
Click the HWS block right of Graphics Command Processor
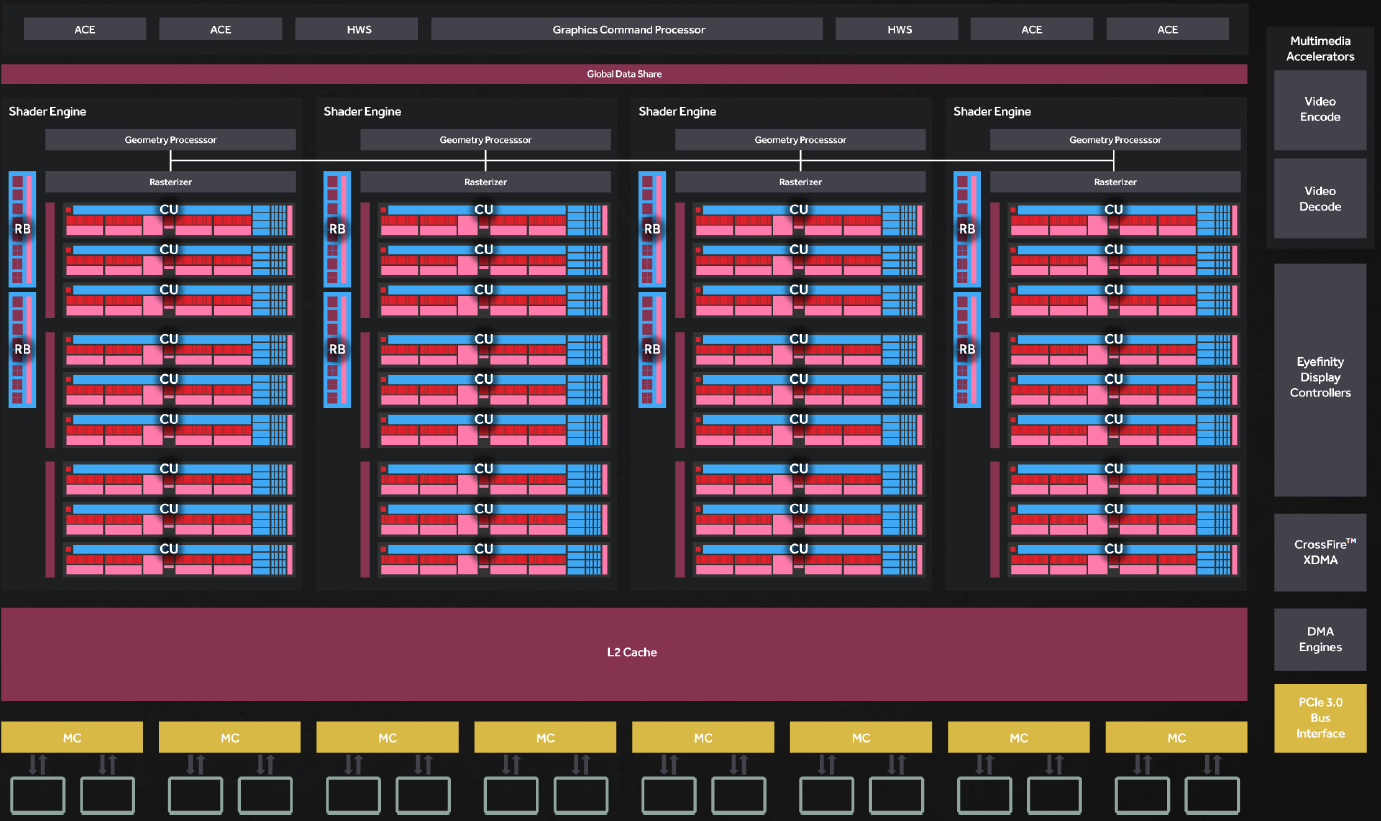(x=899, y=29)
